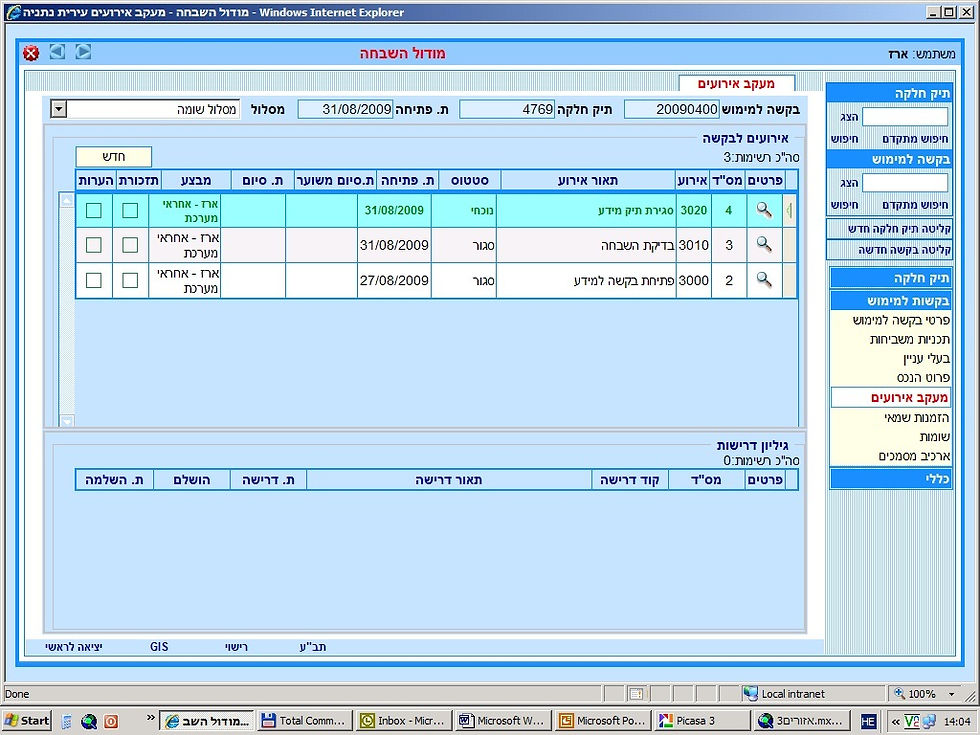Click the תאור אירוע column header

tap(588, 180)
